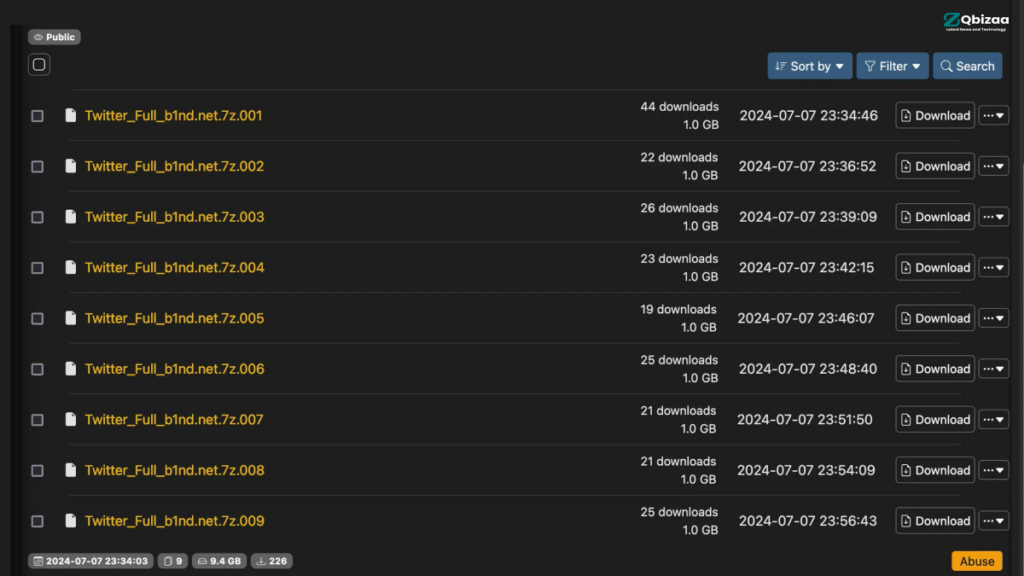Click file icon for Twitter_Full_b1nd.net.7z.007
Screen dimensions: 1024x576
pyautogui.click(x=71, y=419)
